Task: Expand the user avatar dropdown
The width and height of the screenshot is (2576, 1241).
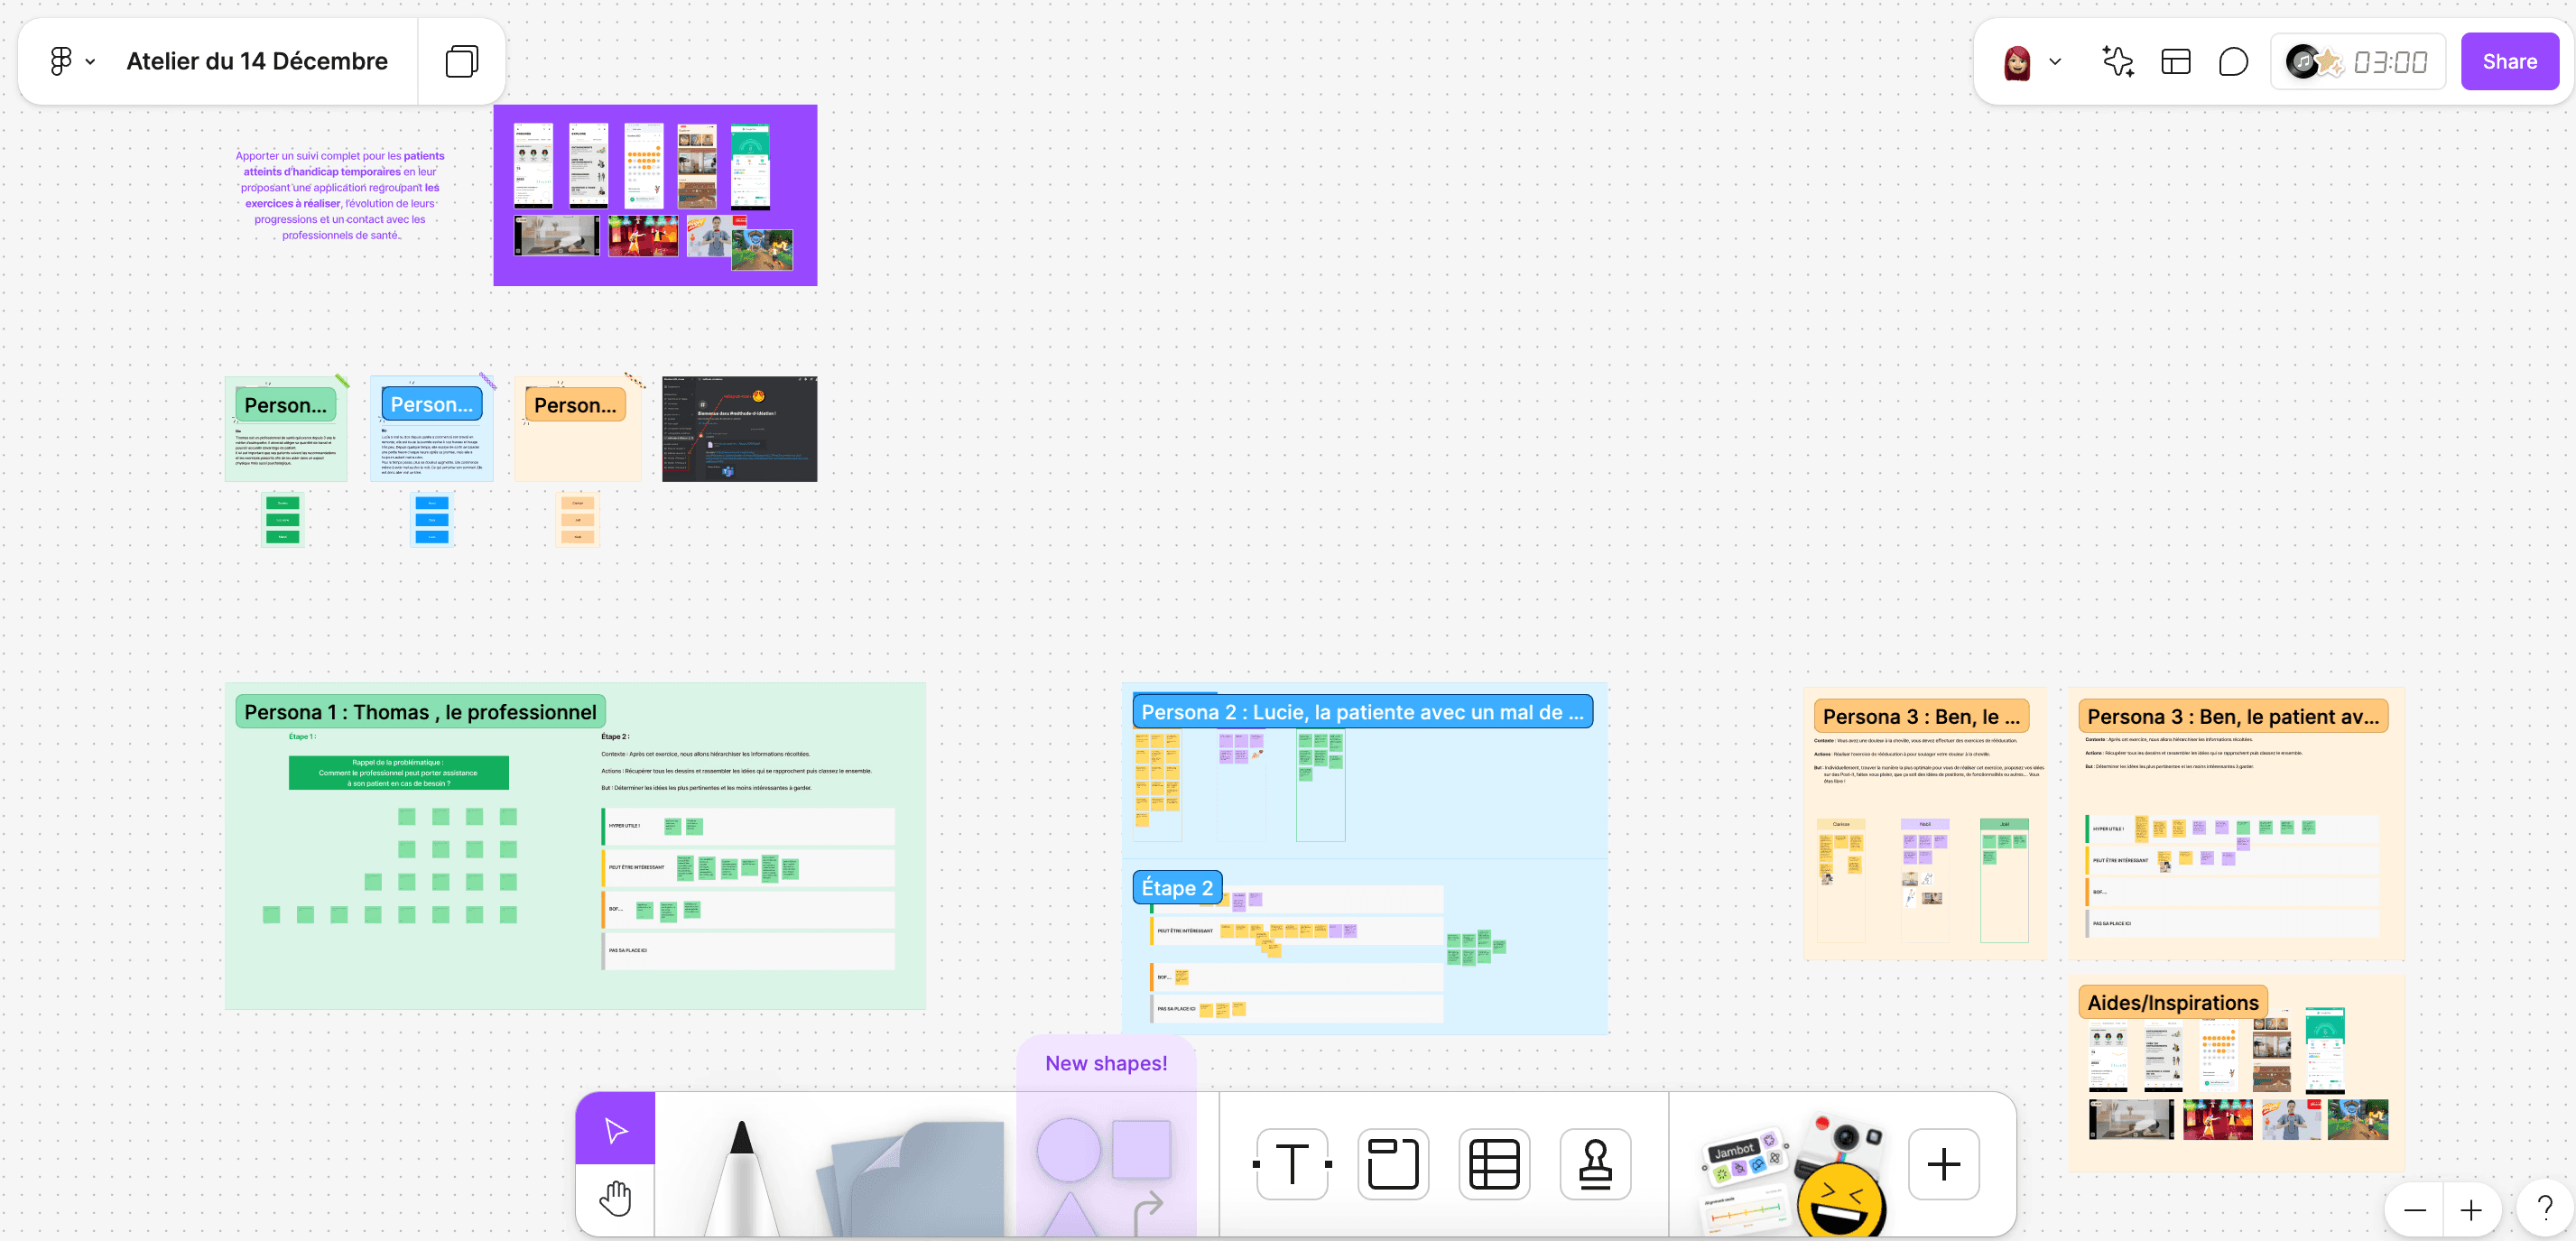Action: (x=2055, y=62)
